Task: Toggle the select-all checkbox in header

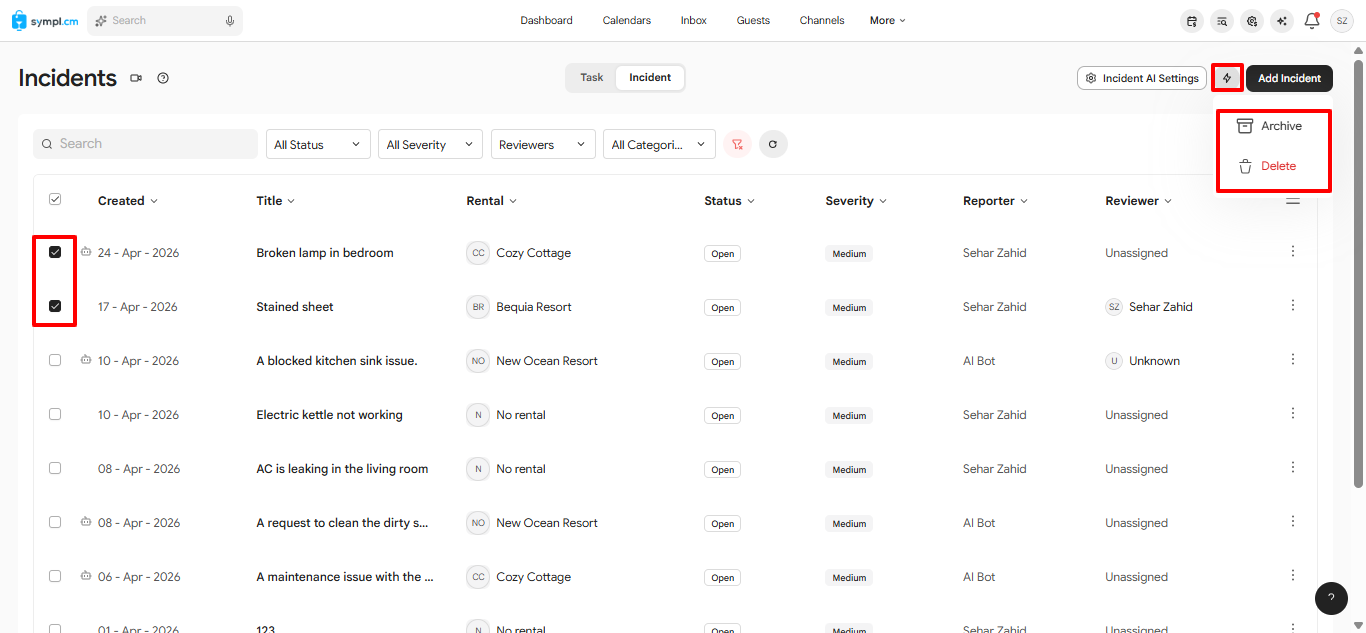Action: point(55,200)
